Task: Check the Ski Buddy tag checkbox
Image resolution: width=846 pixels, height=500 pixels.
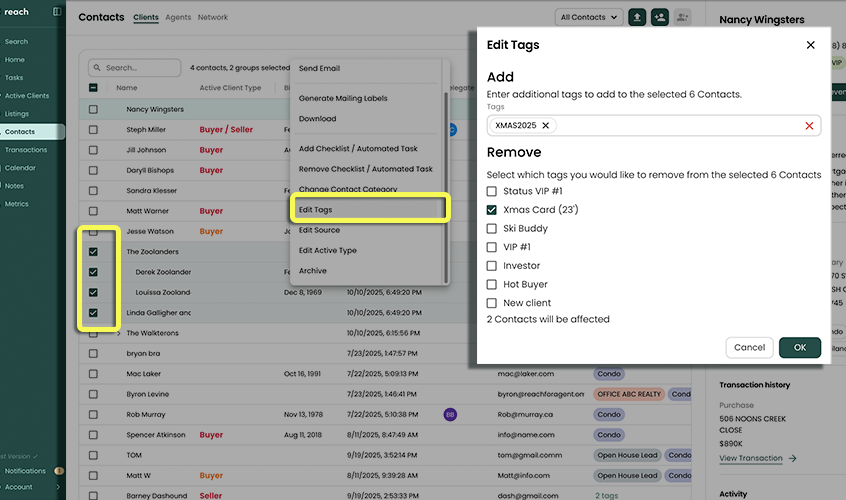Action: pos(491,229)
